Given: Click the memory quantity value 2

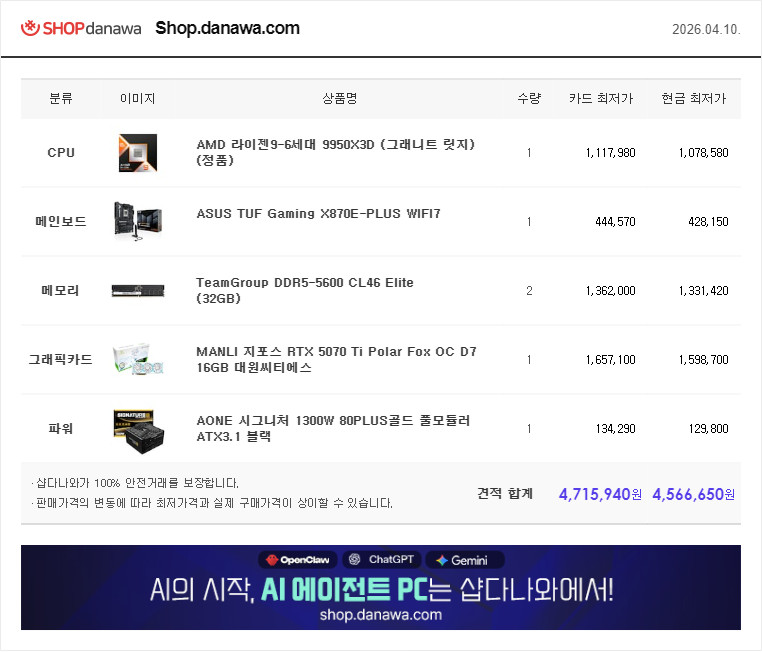Looking at the screenshot, I should [529, 291].
